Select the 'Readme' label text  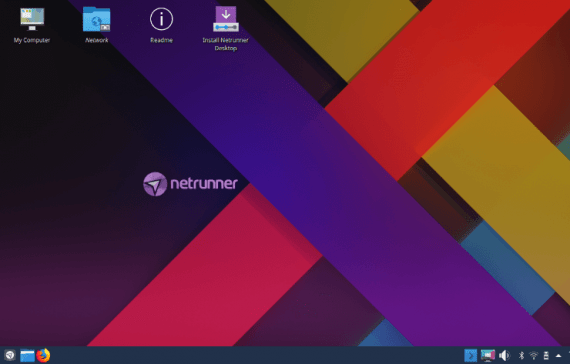coord(161,40)
